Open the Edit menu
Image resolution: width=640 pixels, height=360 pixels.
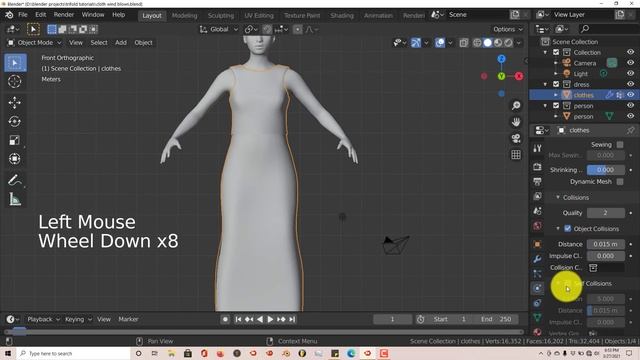40,15
